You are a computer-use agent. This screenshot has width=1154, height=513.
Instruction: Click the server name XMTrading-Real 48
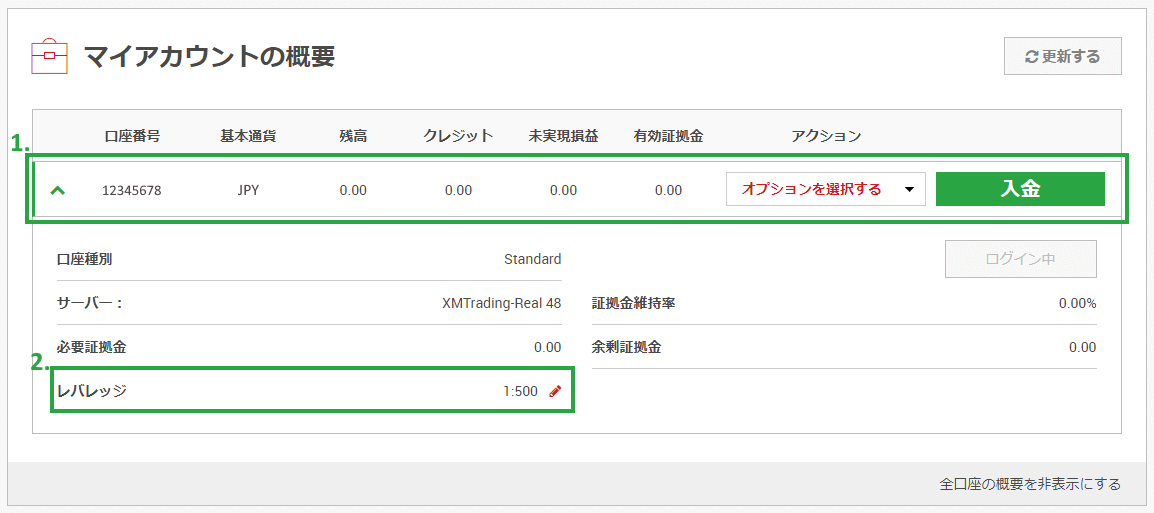tap(501, 303)
